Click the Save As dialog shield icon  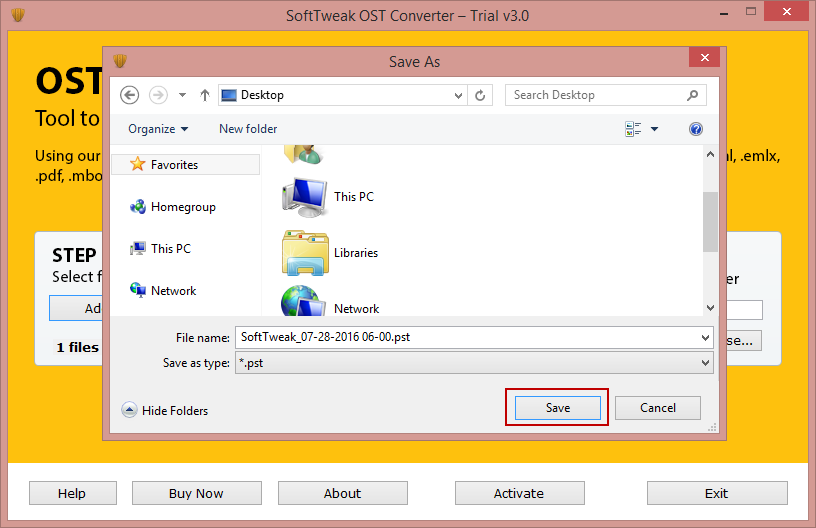click(x=120, y=61)
